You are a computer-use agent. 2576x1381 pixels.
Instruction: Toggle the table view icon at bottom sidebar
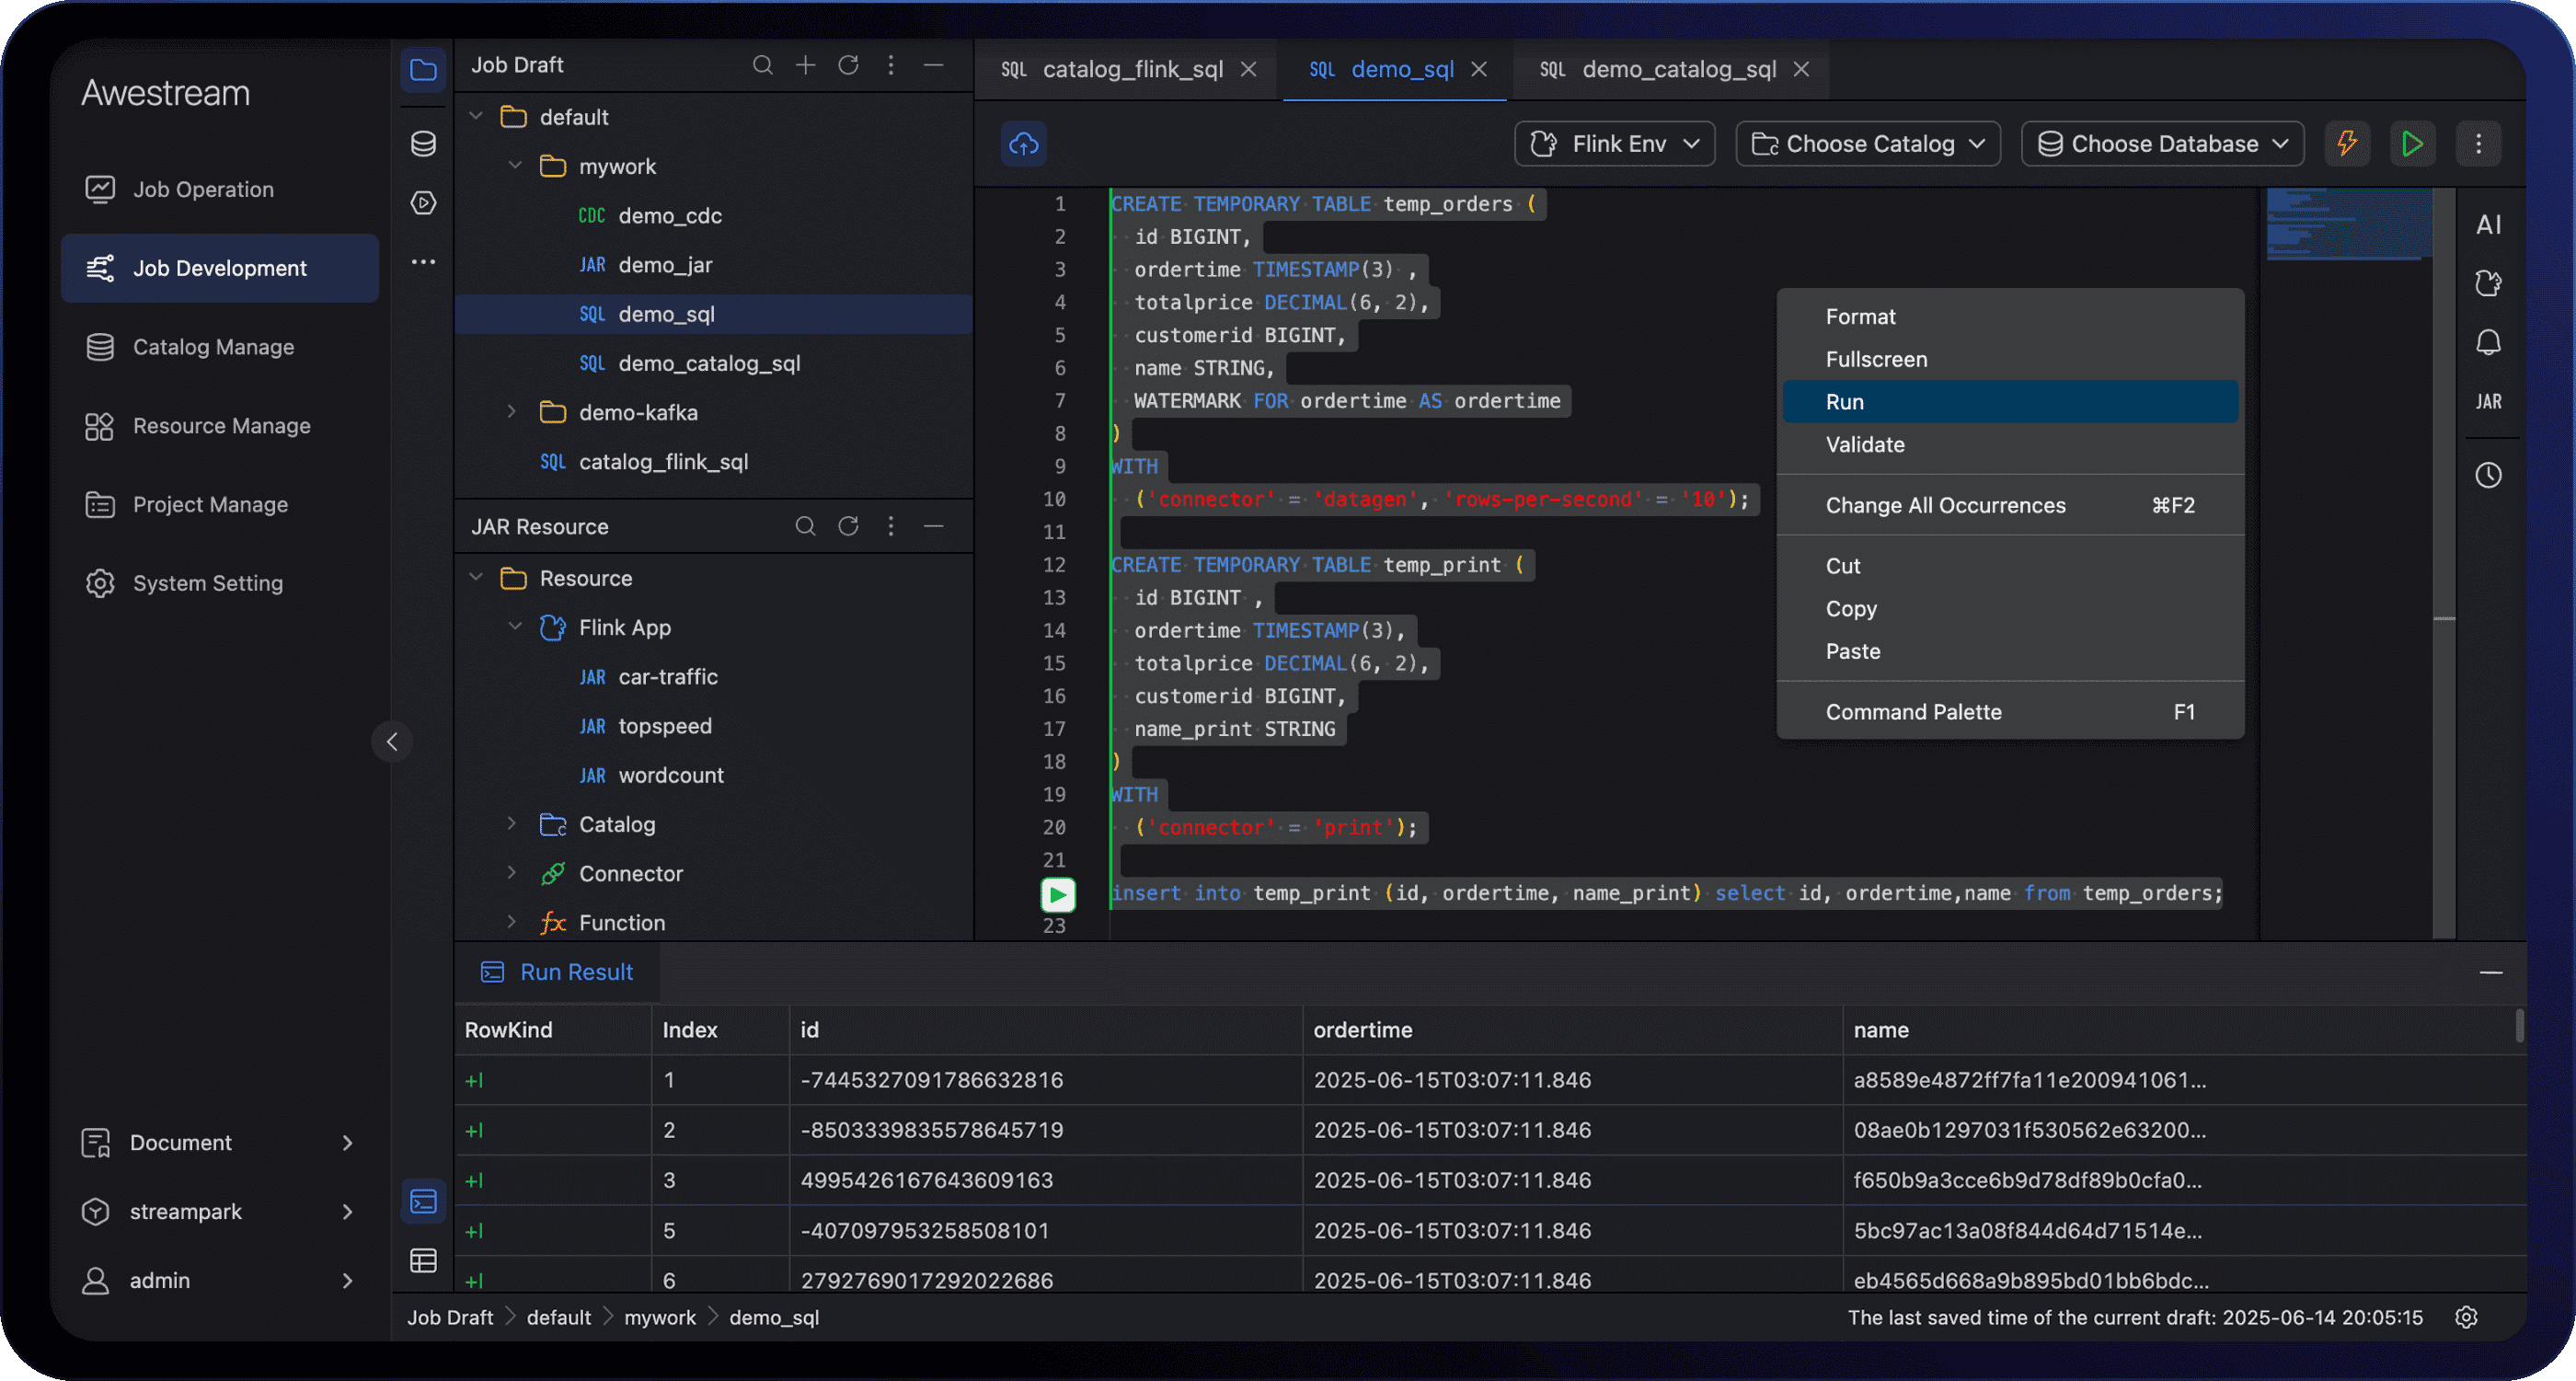[423, 1261]
